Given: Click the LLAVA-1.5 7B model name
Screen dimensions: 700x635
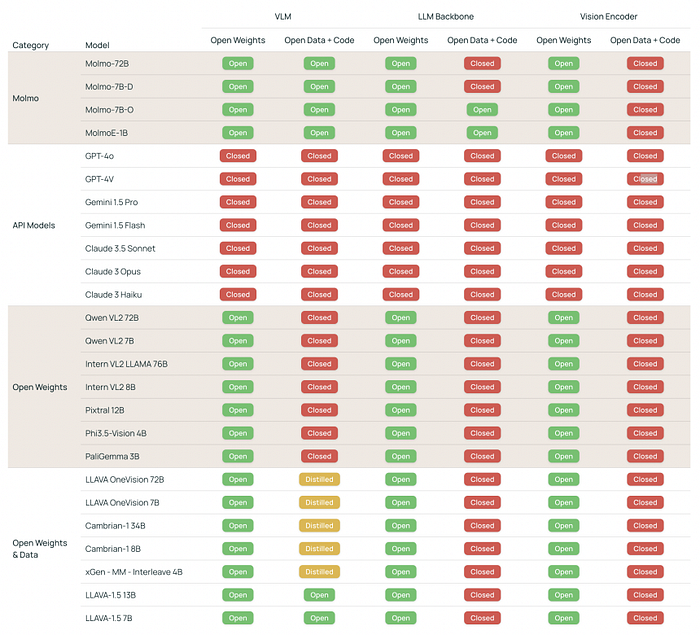Looking at the screenshot, I should 108,618.
